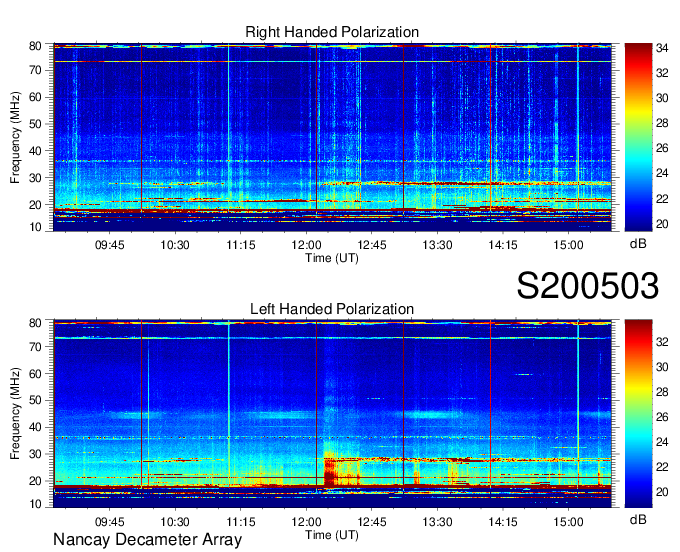The image size is (680, 552).
Task: Click "14:15" time tick of Right Handed plot
Action: click(503, 245)
